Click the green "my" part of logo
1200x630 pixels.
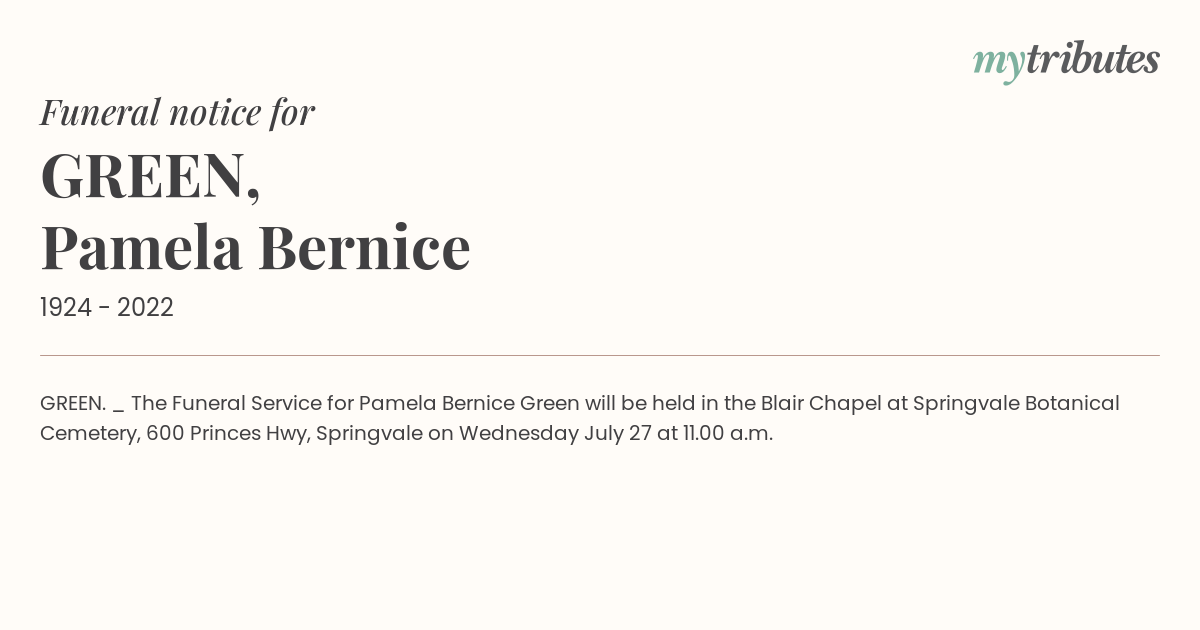point(998,65)
